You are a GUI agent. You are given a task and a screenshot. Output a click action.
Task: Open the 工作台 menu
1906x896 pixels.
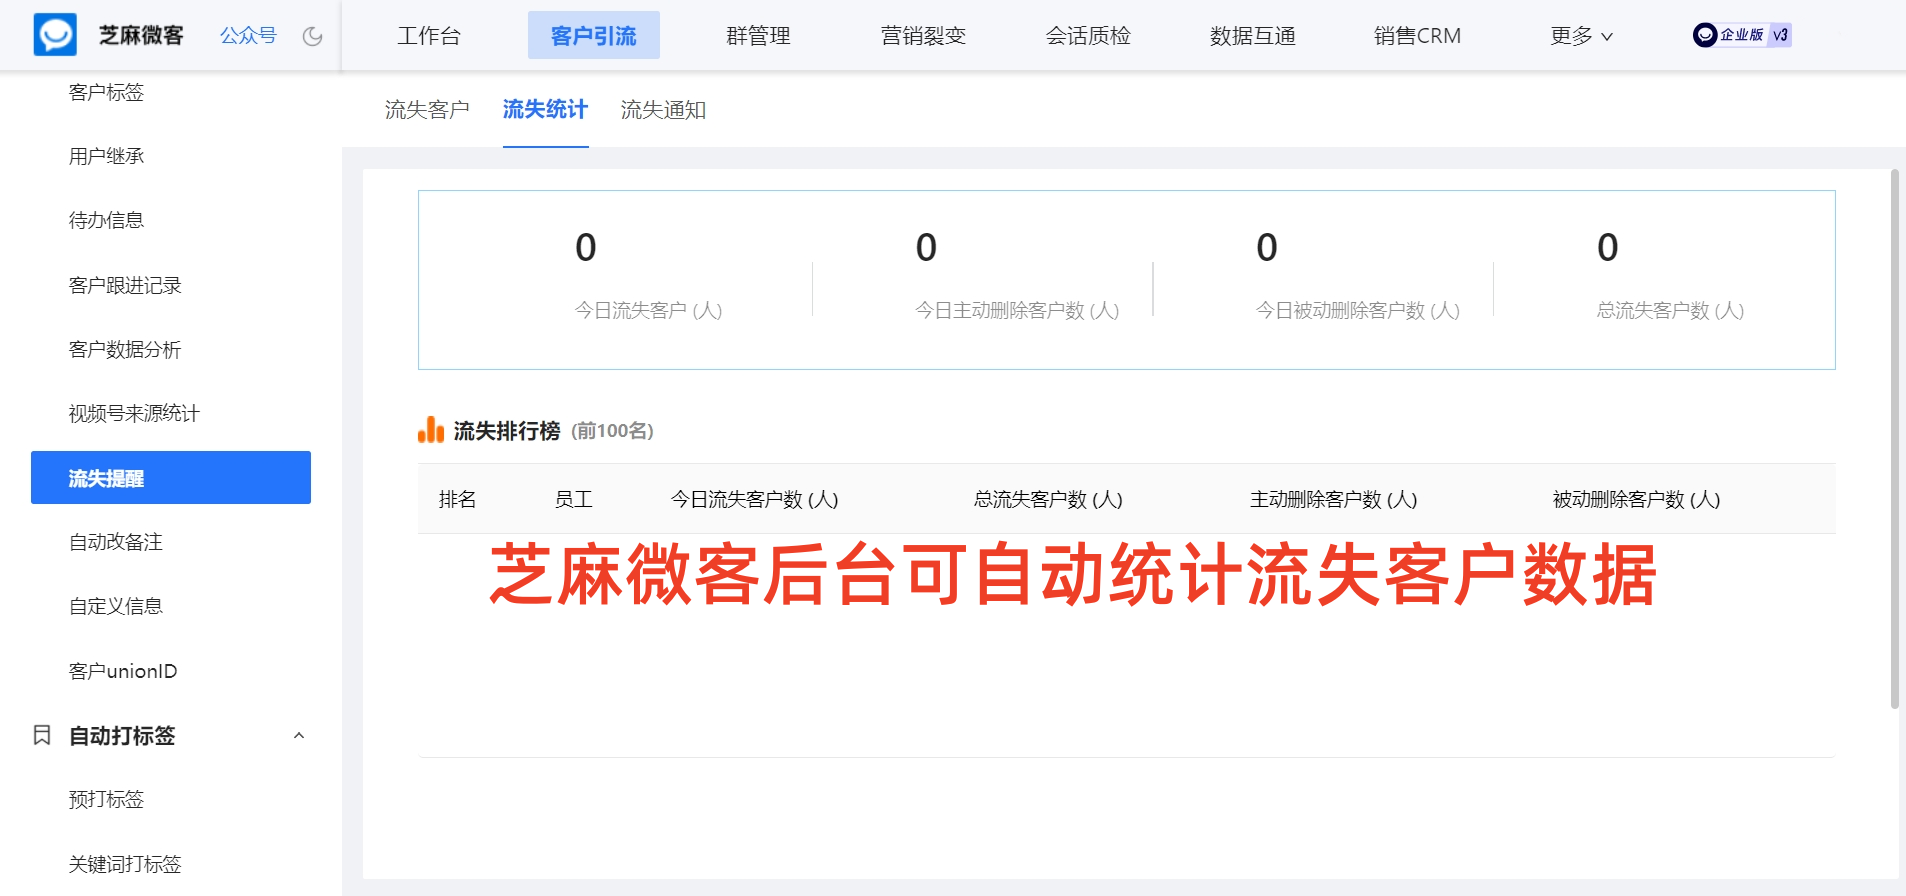(x=429, y=36)
